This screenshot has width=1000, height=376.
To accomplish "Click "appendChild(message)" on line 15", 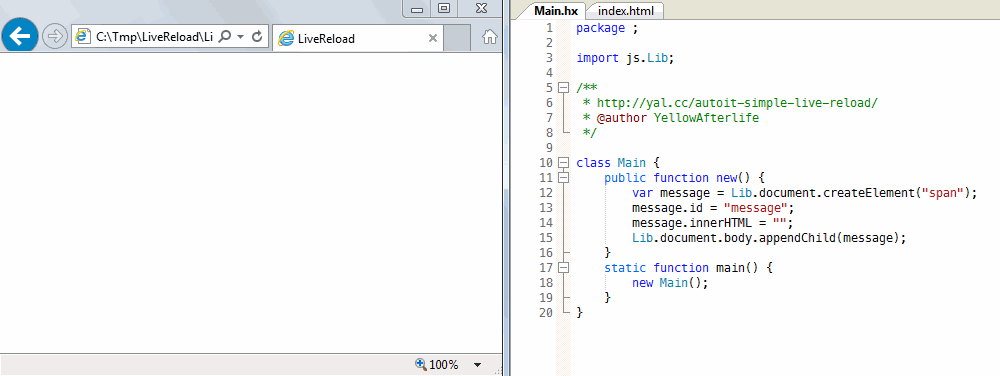I will pos(828,238).
